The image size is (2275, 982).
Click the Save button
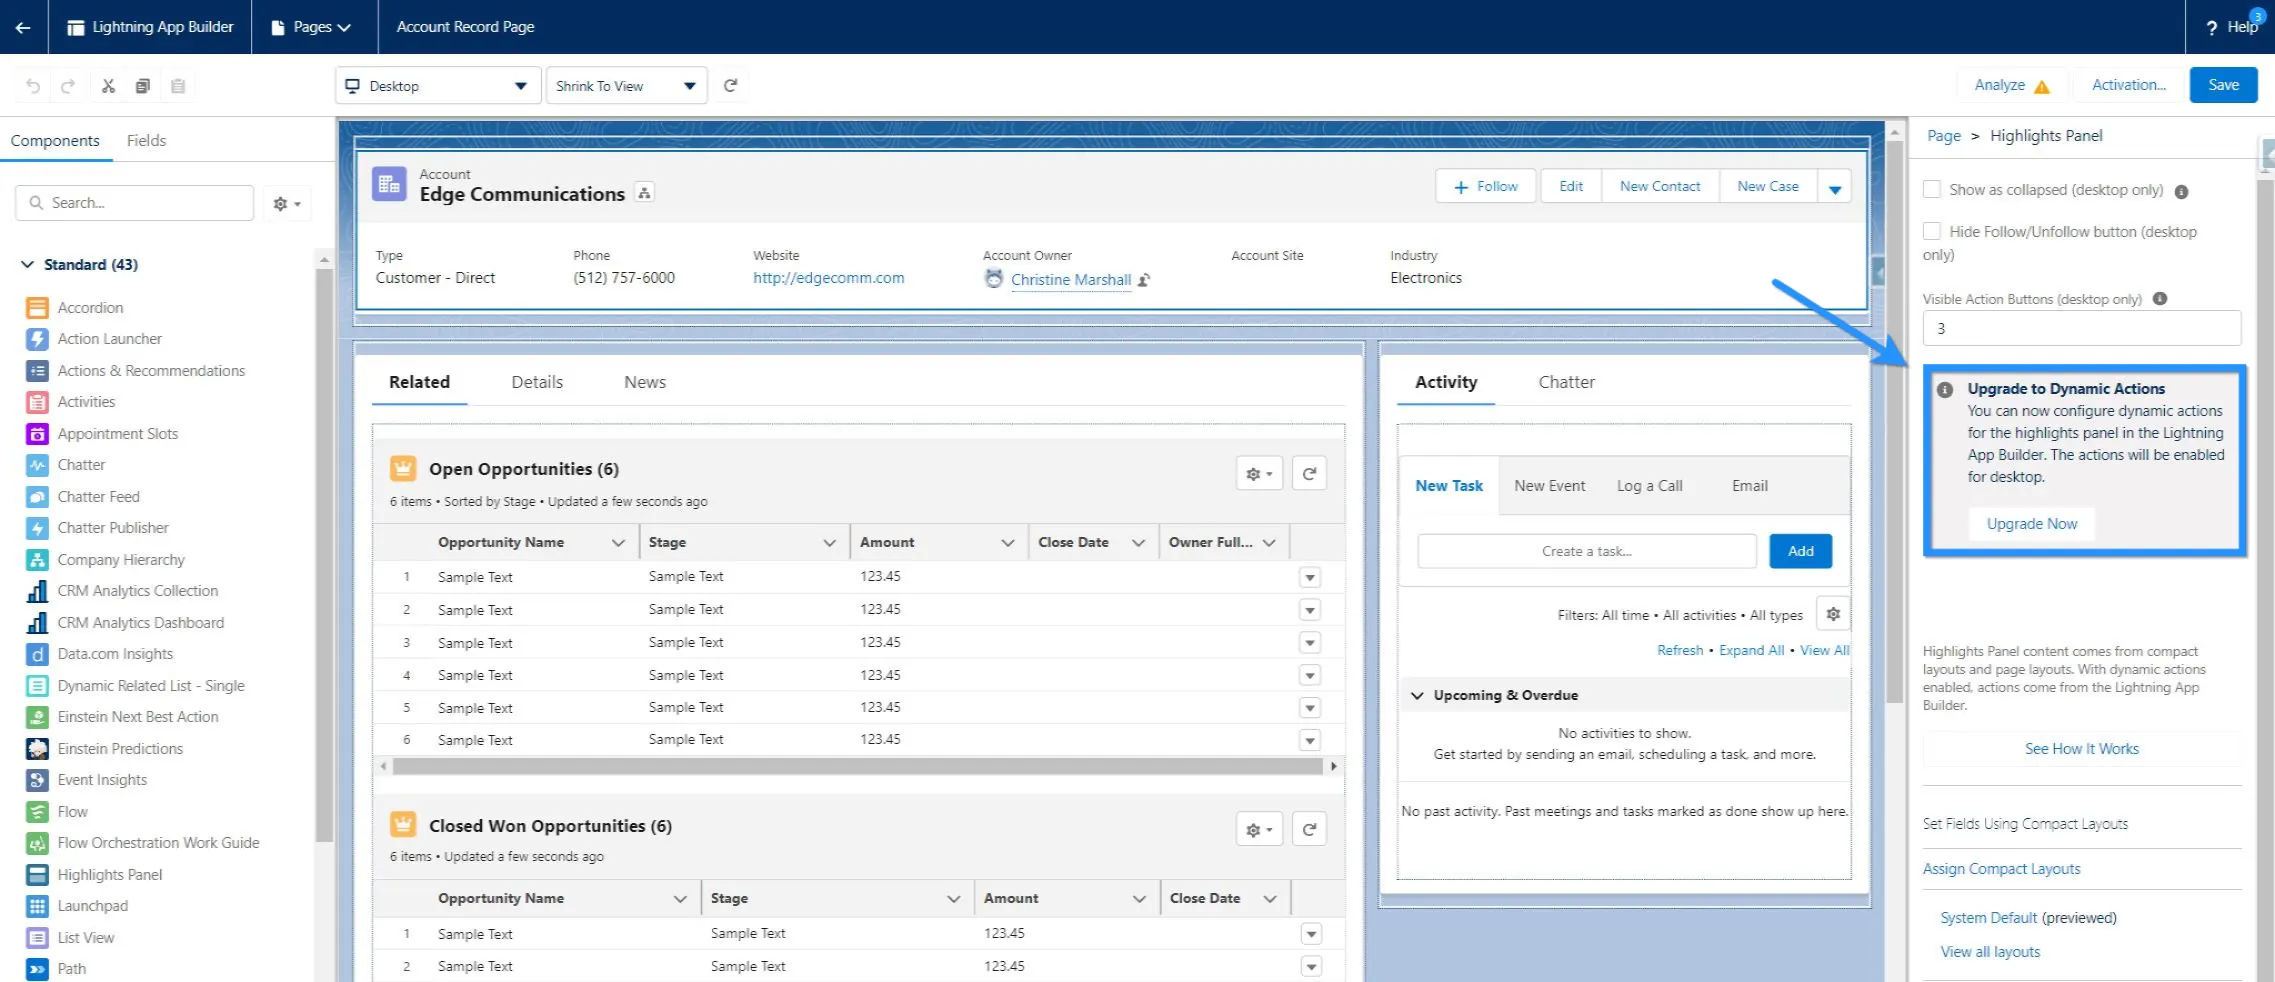tap(2223, 85)
